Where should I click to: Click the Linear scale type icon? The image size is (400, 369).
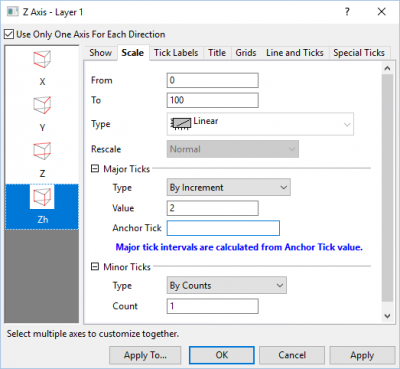tap(181, 123)
